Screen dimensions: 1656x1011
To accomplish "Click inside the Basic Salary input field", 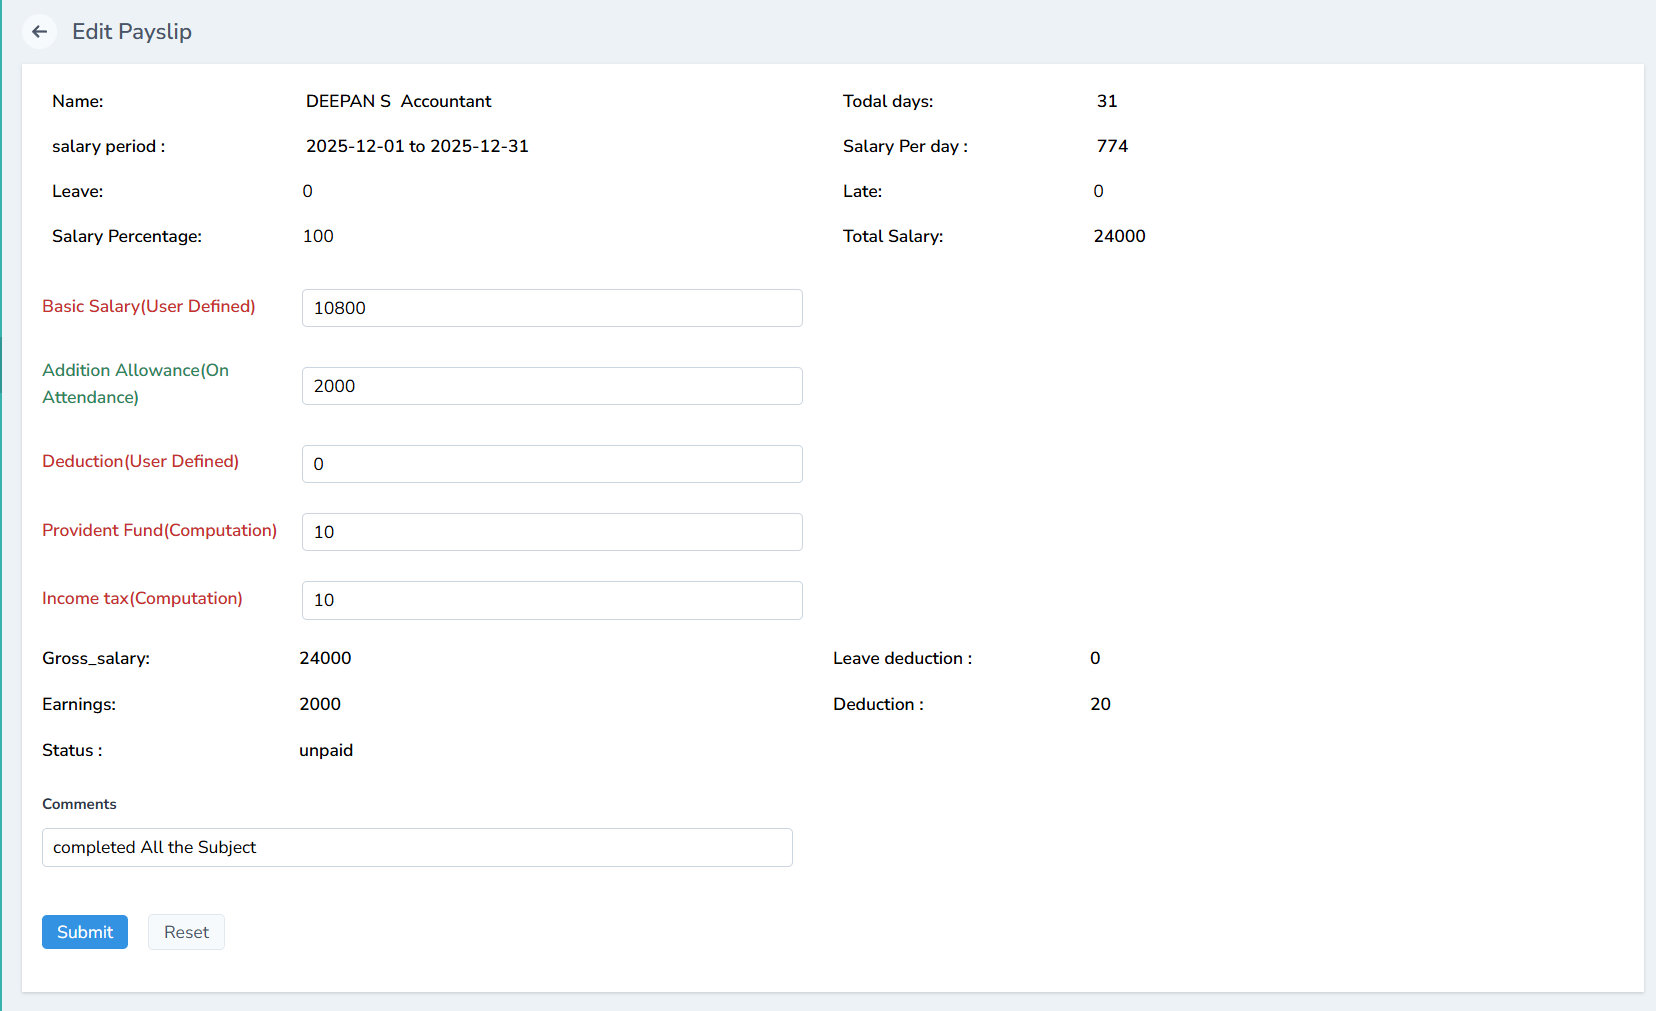I will 551,308.
